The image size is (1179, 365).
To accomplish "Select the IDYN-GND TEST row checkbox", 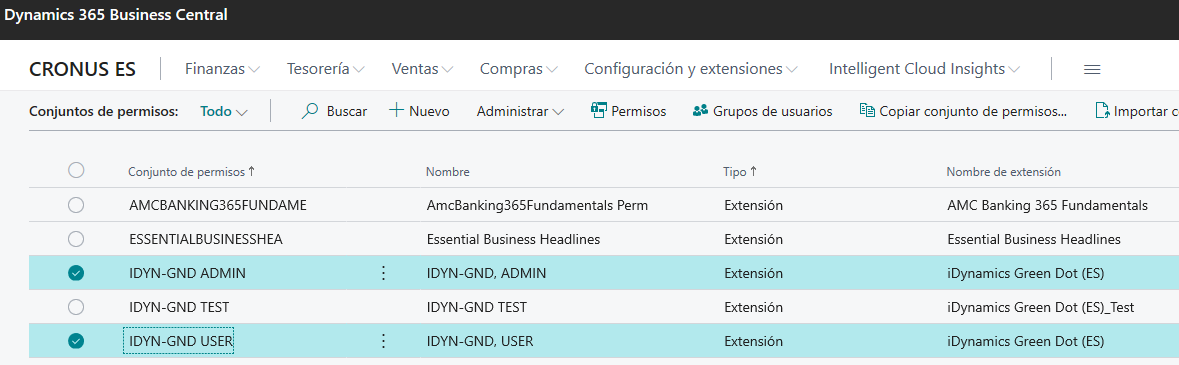I will [76, 307].
